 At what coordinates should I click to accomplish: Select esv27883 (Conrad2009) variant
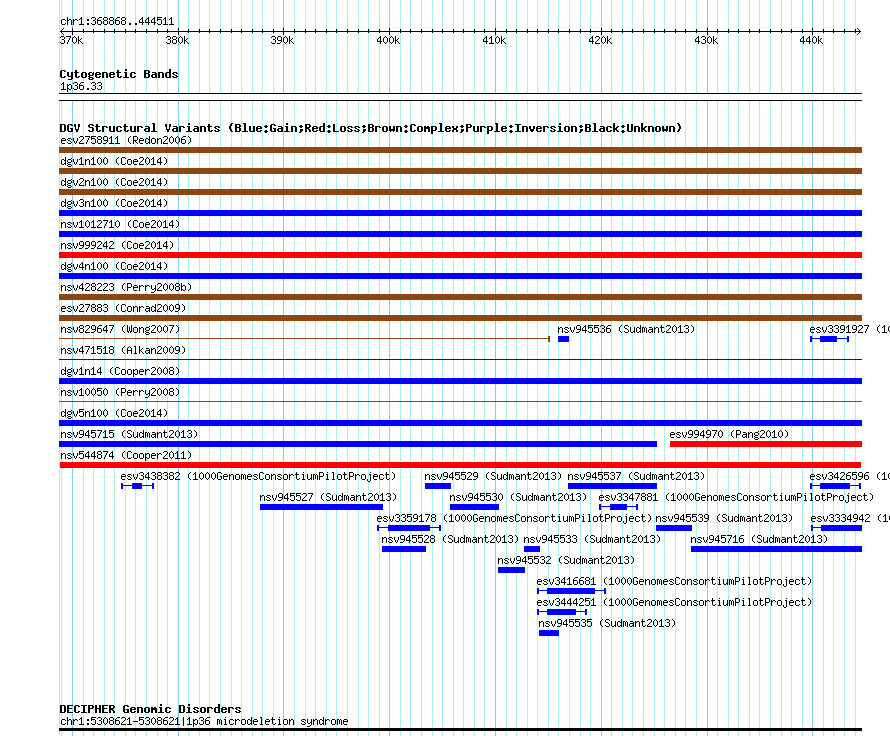tap(123, 308)
